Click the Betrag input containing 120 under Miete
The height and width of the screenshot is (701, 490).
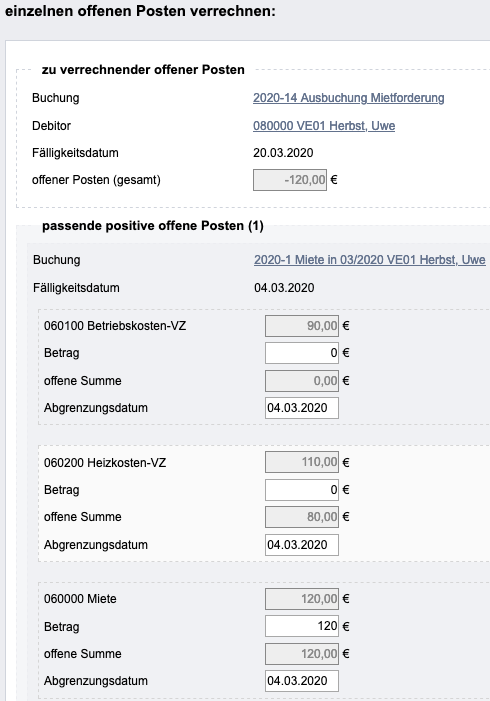click(302, 626)
